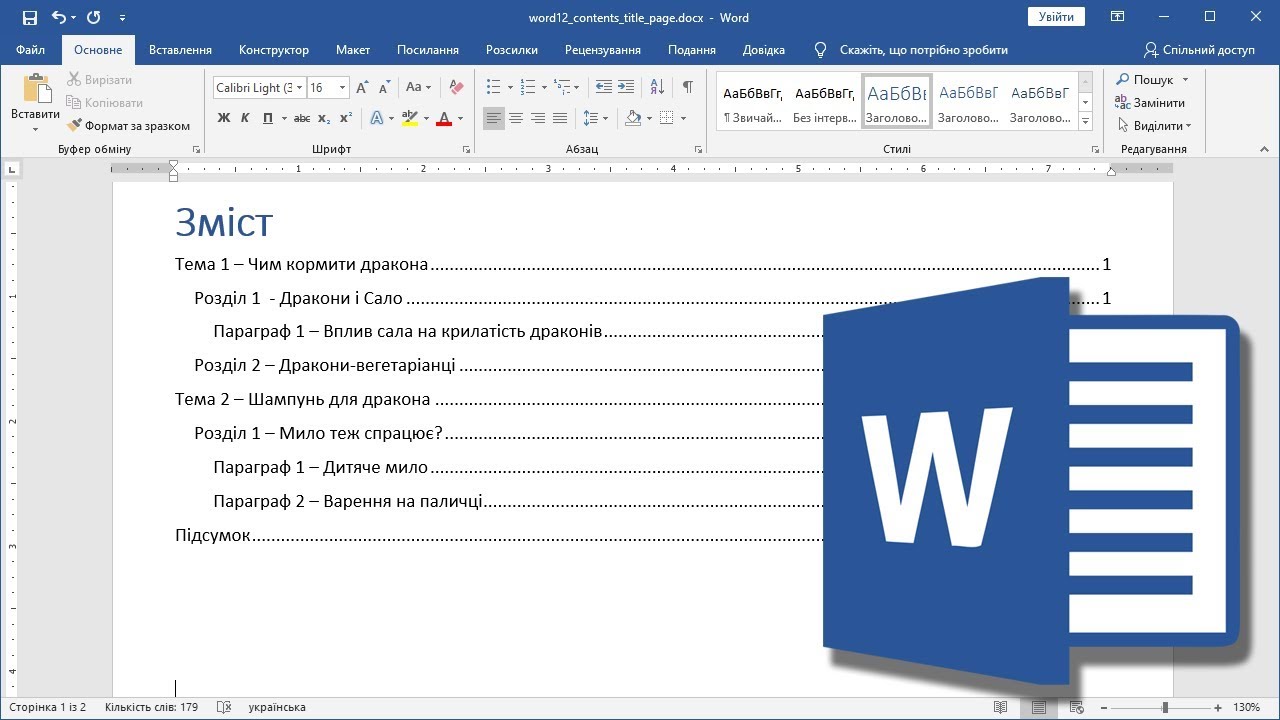Click the Justify alignment icon
1280x720 pixels.
560,118
